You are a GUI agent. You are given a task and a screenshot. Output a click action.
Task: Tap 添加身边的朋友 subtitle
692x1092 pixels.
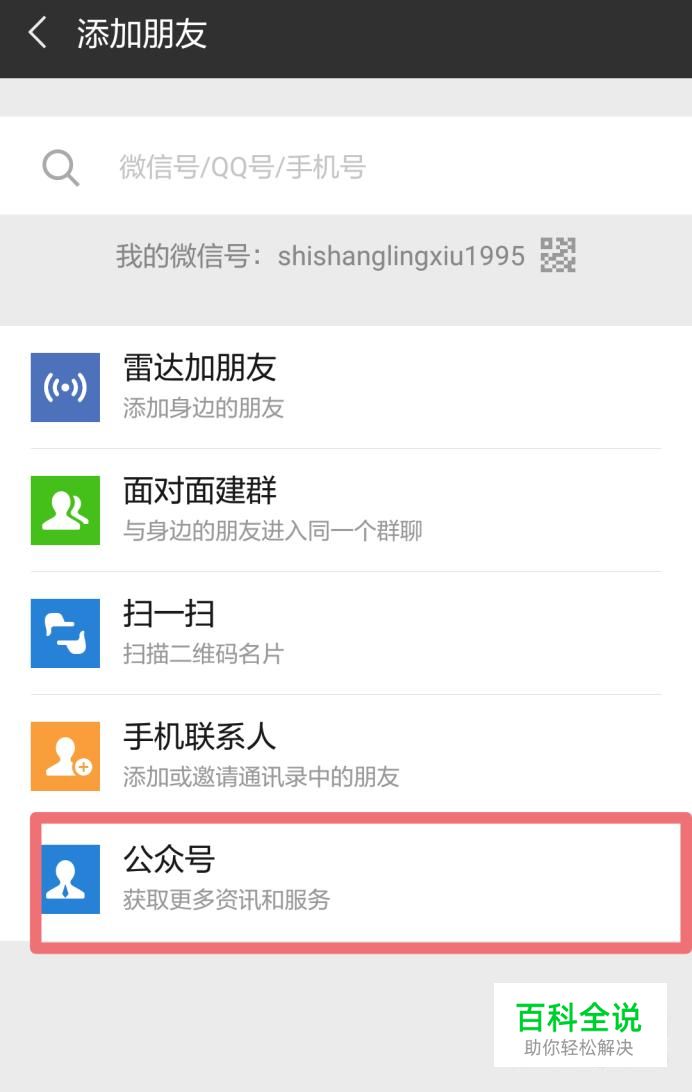click(x=203, y=408)
